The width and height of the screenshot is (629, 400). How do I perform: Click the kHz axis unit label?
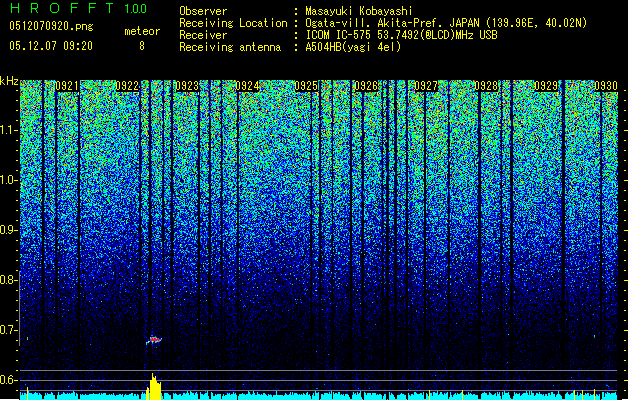click(x=9, y=81)
